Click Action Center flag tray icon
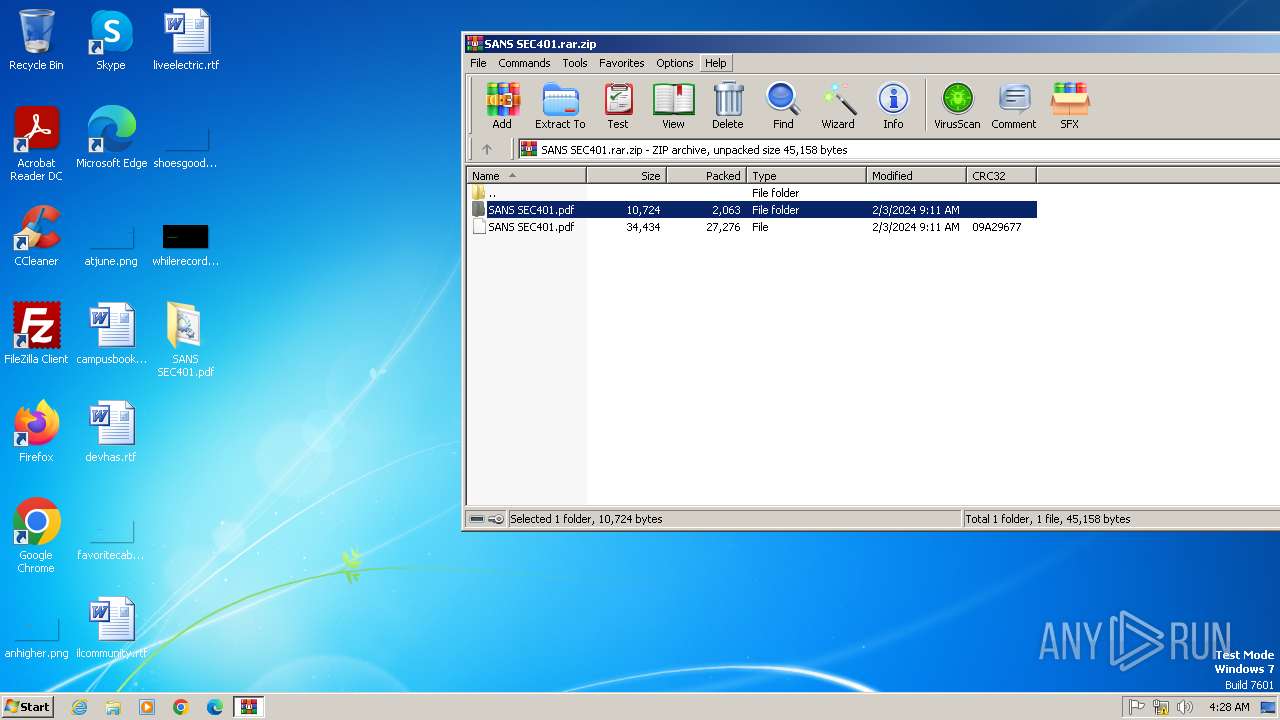The image size is (1280, 720). pos(1137,707)
